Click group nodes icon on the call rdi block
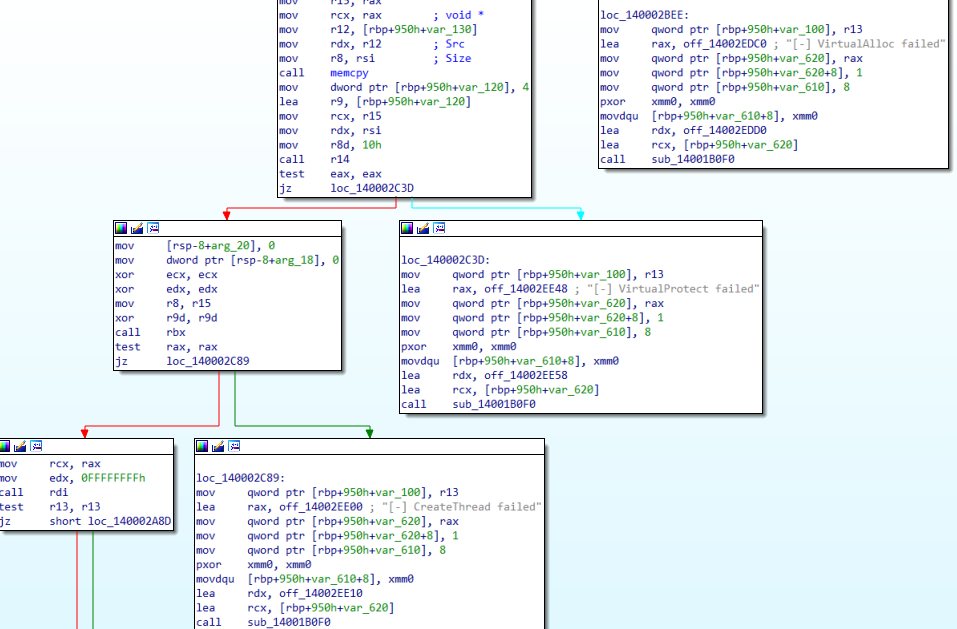Image resolution: width=957 pixels, height=629 pixels. [x=35, y=446]
